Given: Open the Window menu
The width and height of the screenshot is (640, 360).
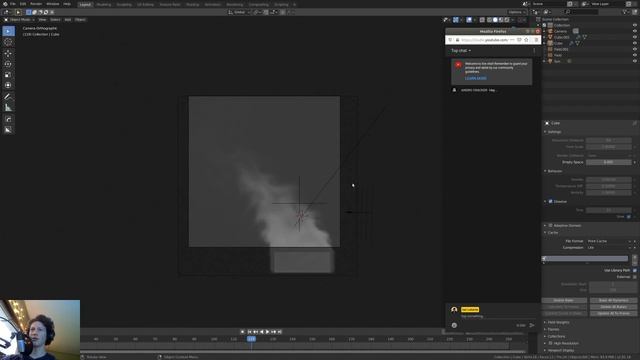Looking at the screenshot, I should click(x=53, y=4).
